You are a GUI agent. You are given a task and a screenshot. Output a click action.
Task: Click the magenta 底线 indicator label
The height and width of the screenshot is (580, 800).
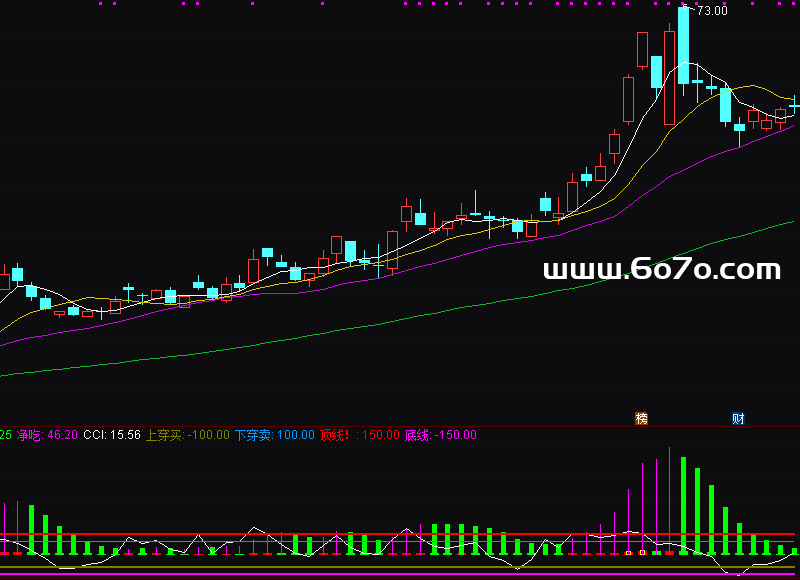click(x=440, y=435)
